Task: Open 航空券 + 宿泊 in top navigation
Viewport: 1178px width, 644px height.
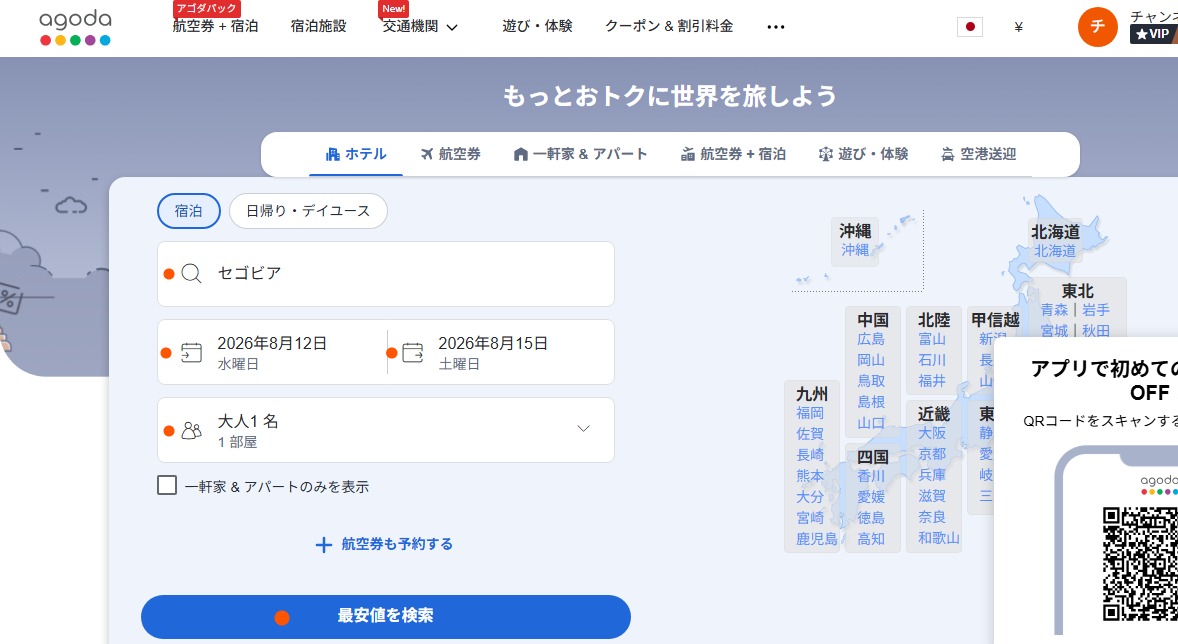Action: [215, 26]
